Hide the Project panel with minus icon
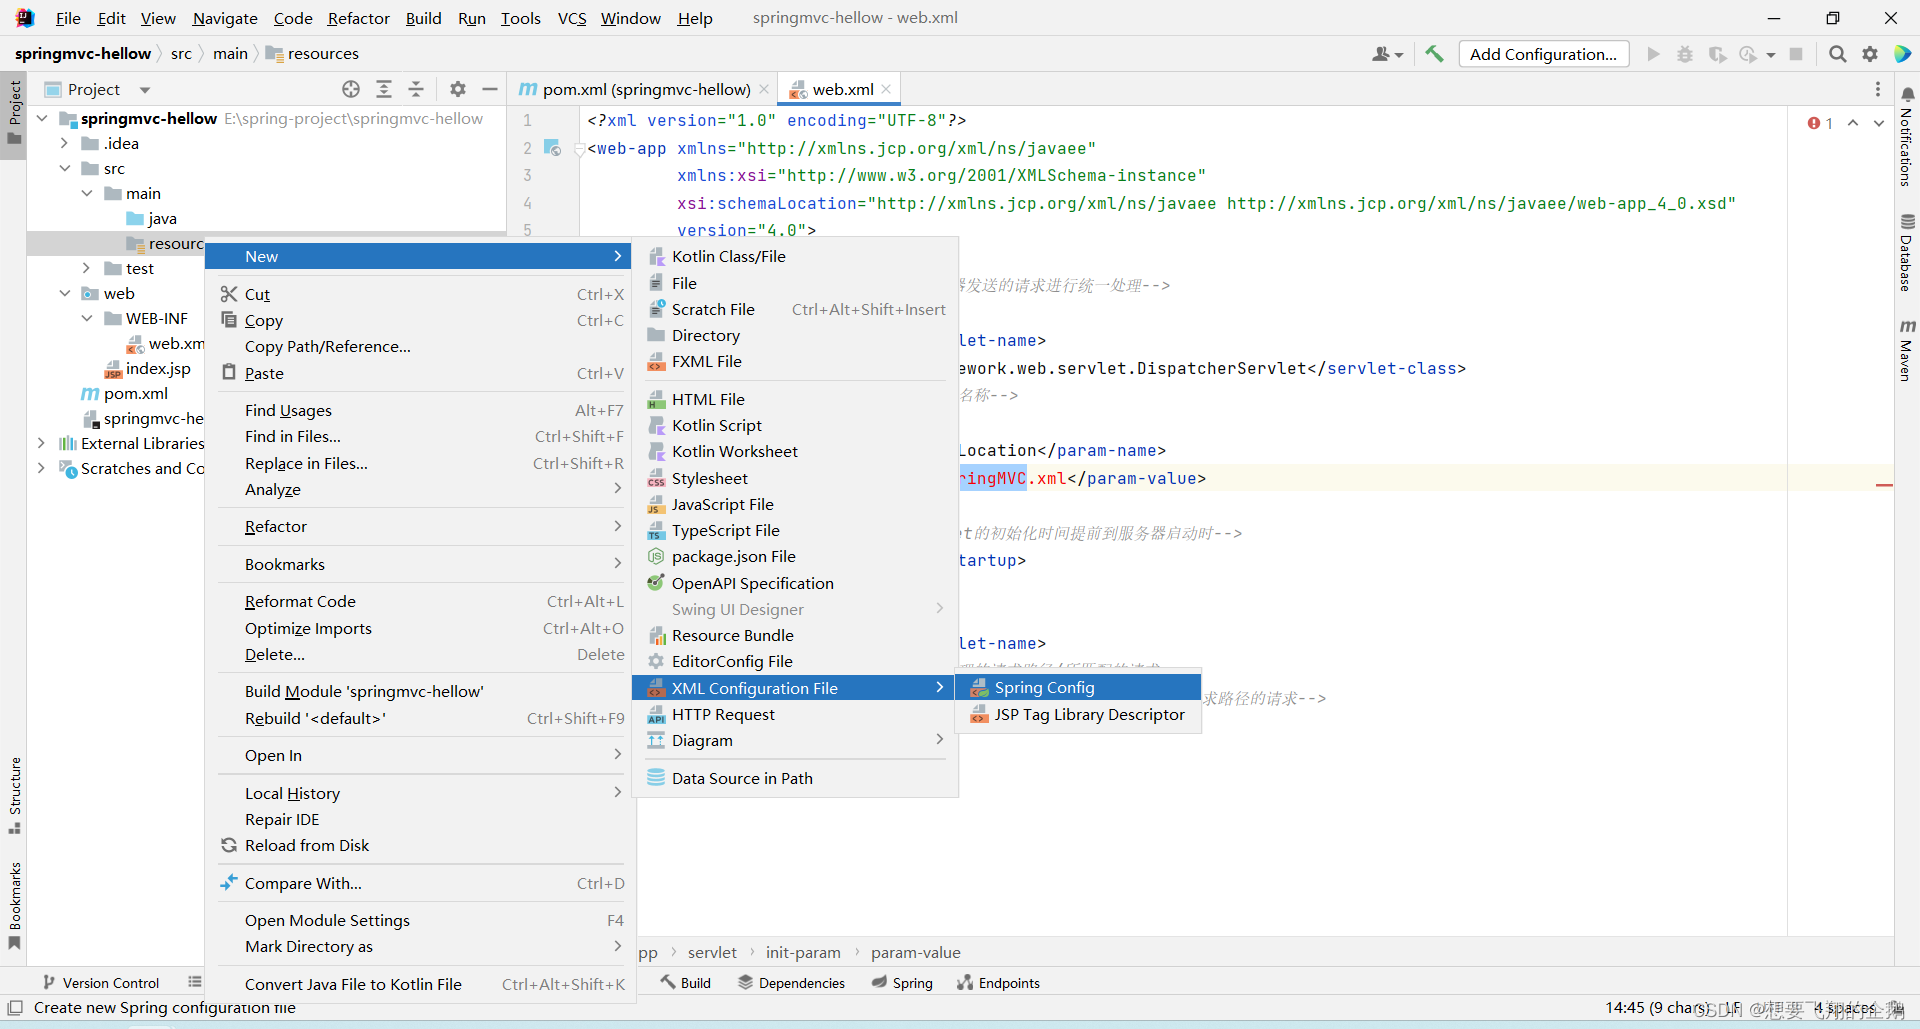The image size is (1920, 1029). (x=490, y=89)
